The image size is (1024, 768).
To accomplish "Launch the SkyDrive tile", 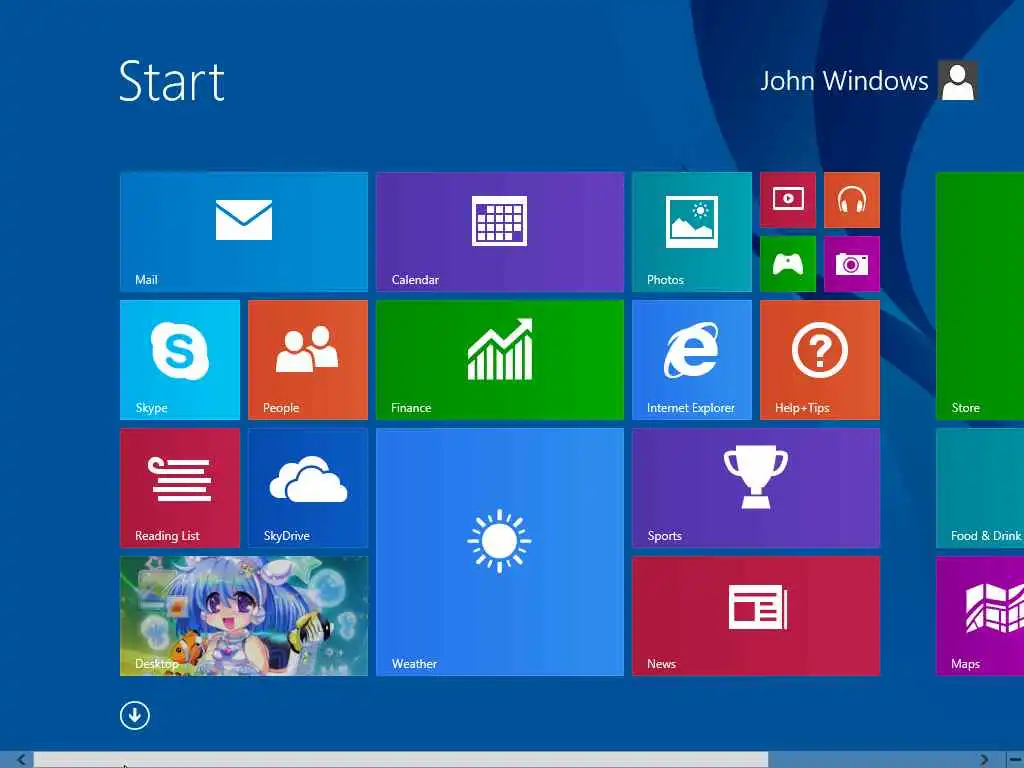I will 308,488.
